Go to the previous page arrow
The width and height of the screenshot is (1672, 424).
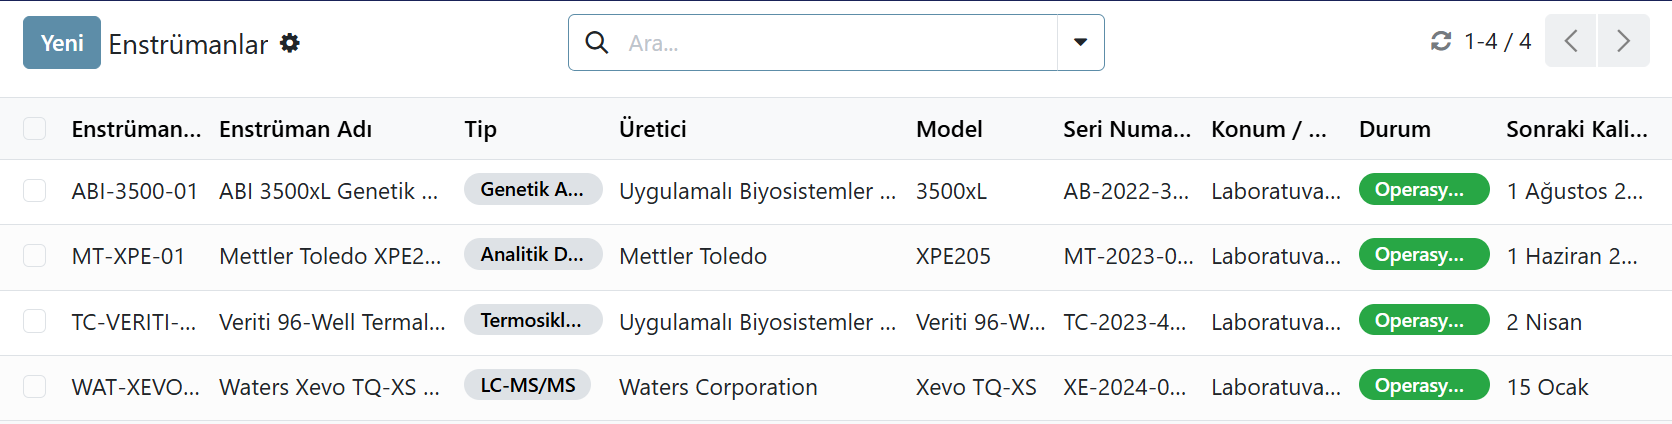[x=1570, y=41]
